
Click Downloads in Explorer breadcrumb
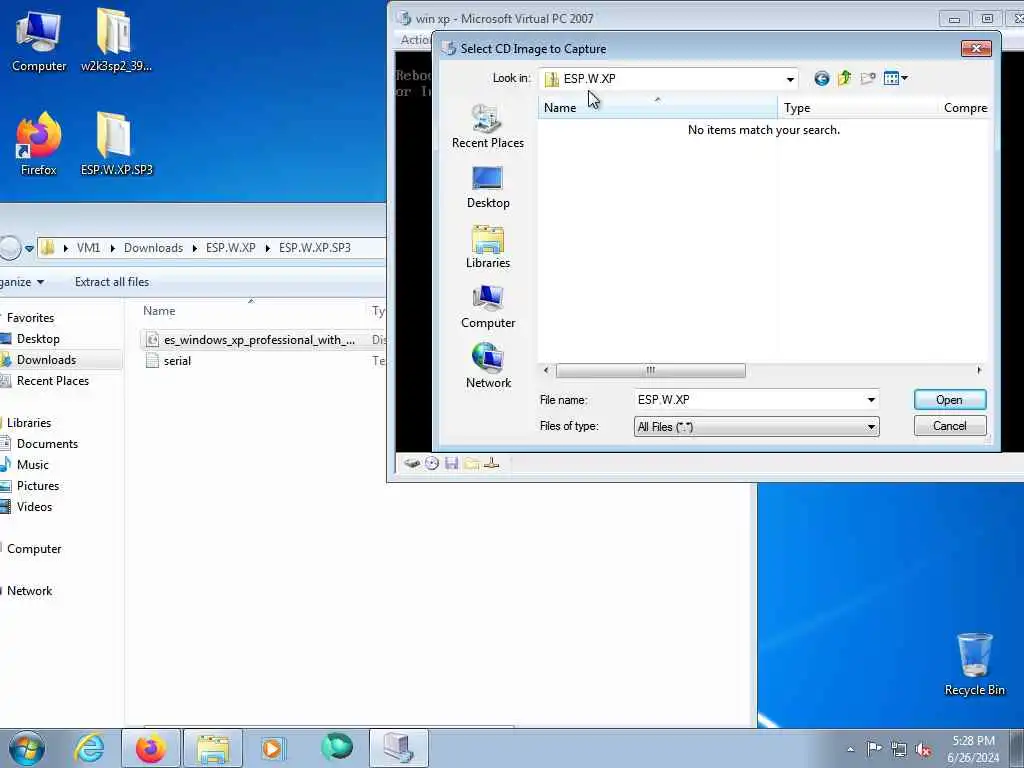coord(153,248)
